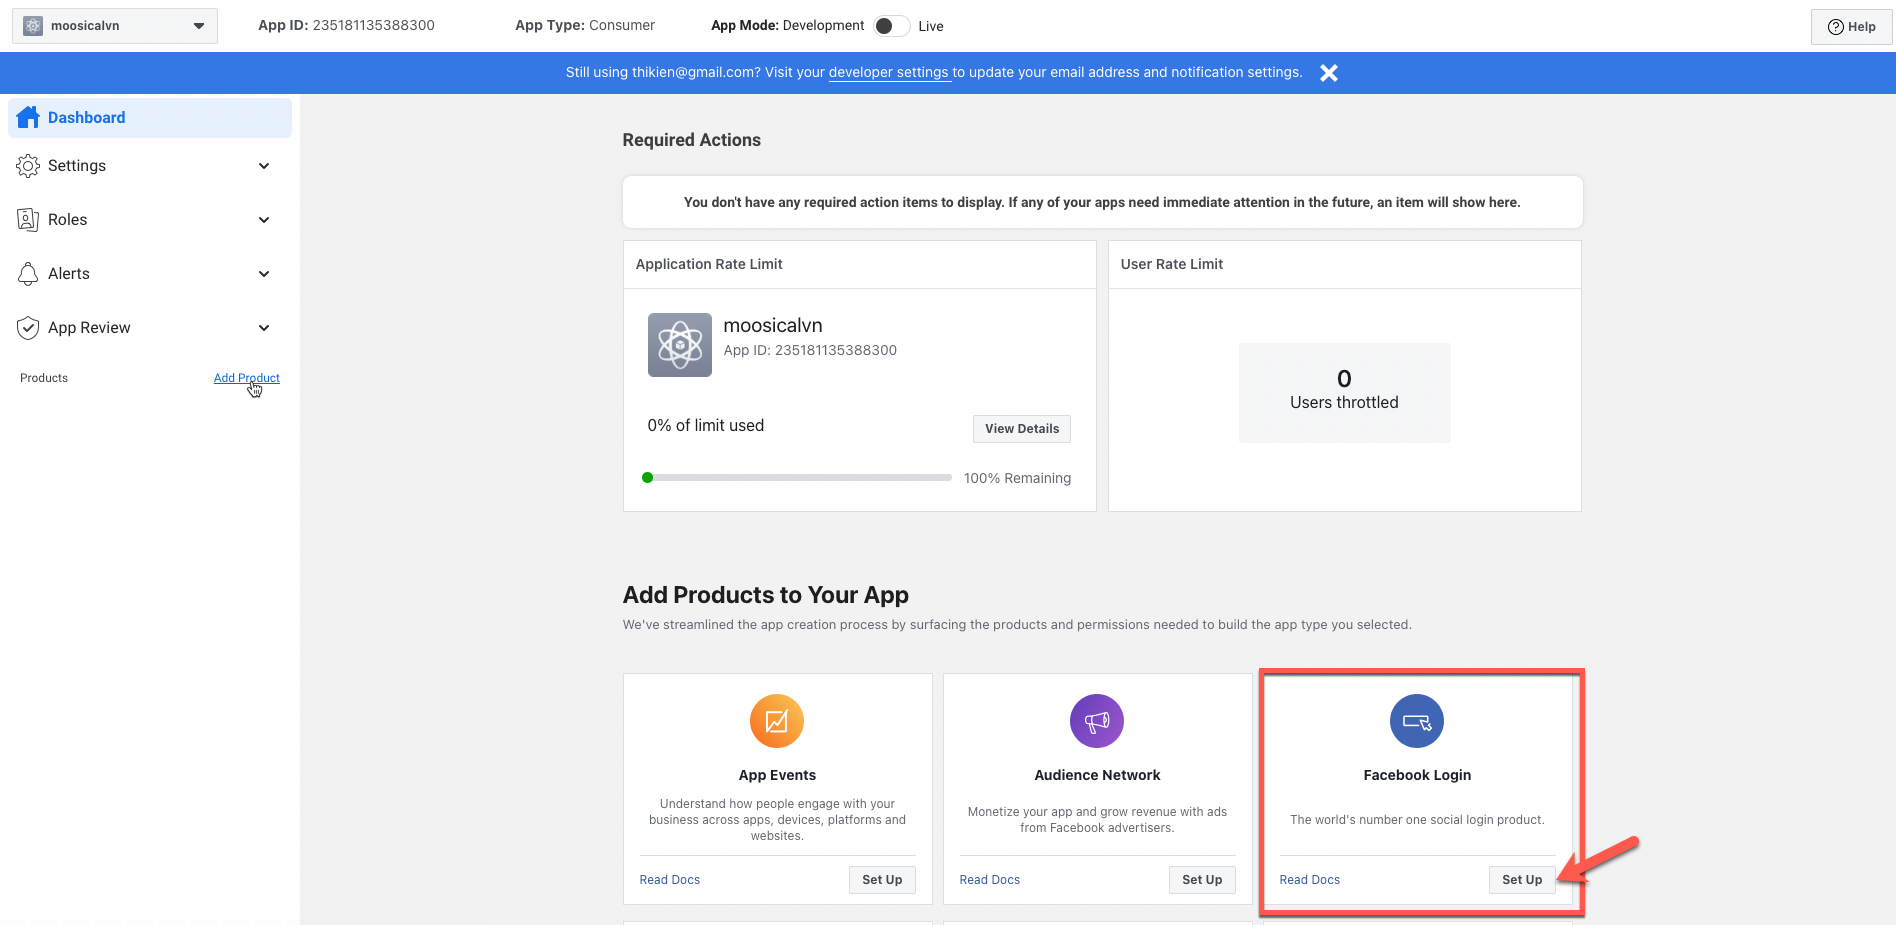Screen dimensions: 1896x925
Task: Expand the Settings sidebar section
Action: pyautogui.click(x=264, y=166)
